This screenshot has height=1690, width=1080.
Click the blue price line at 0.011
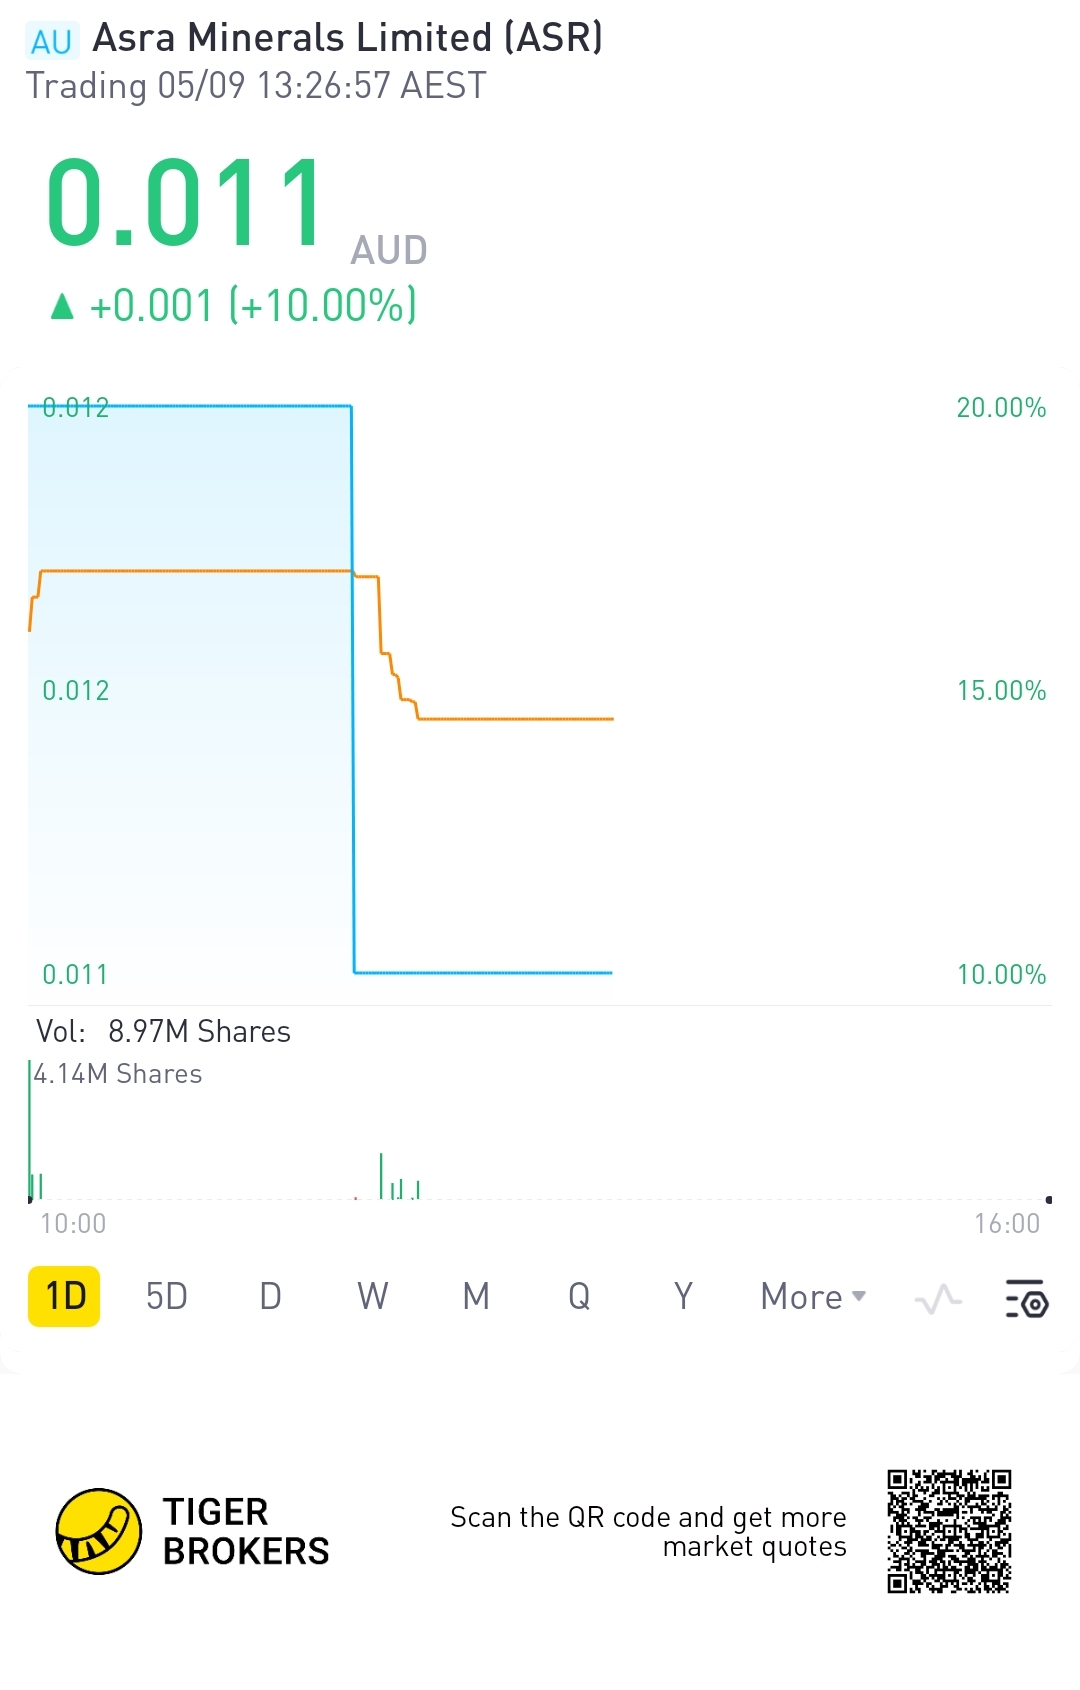click(x=483, y=972)
